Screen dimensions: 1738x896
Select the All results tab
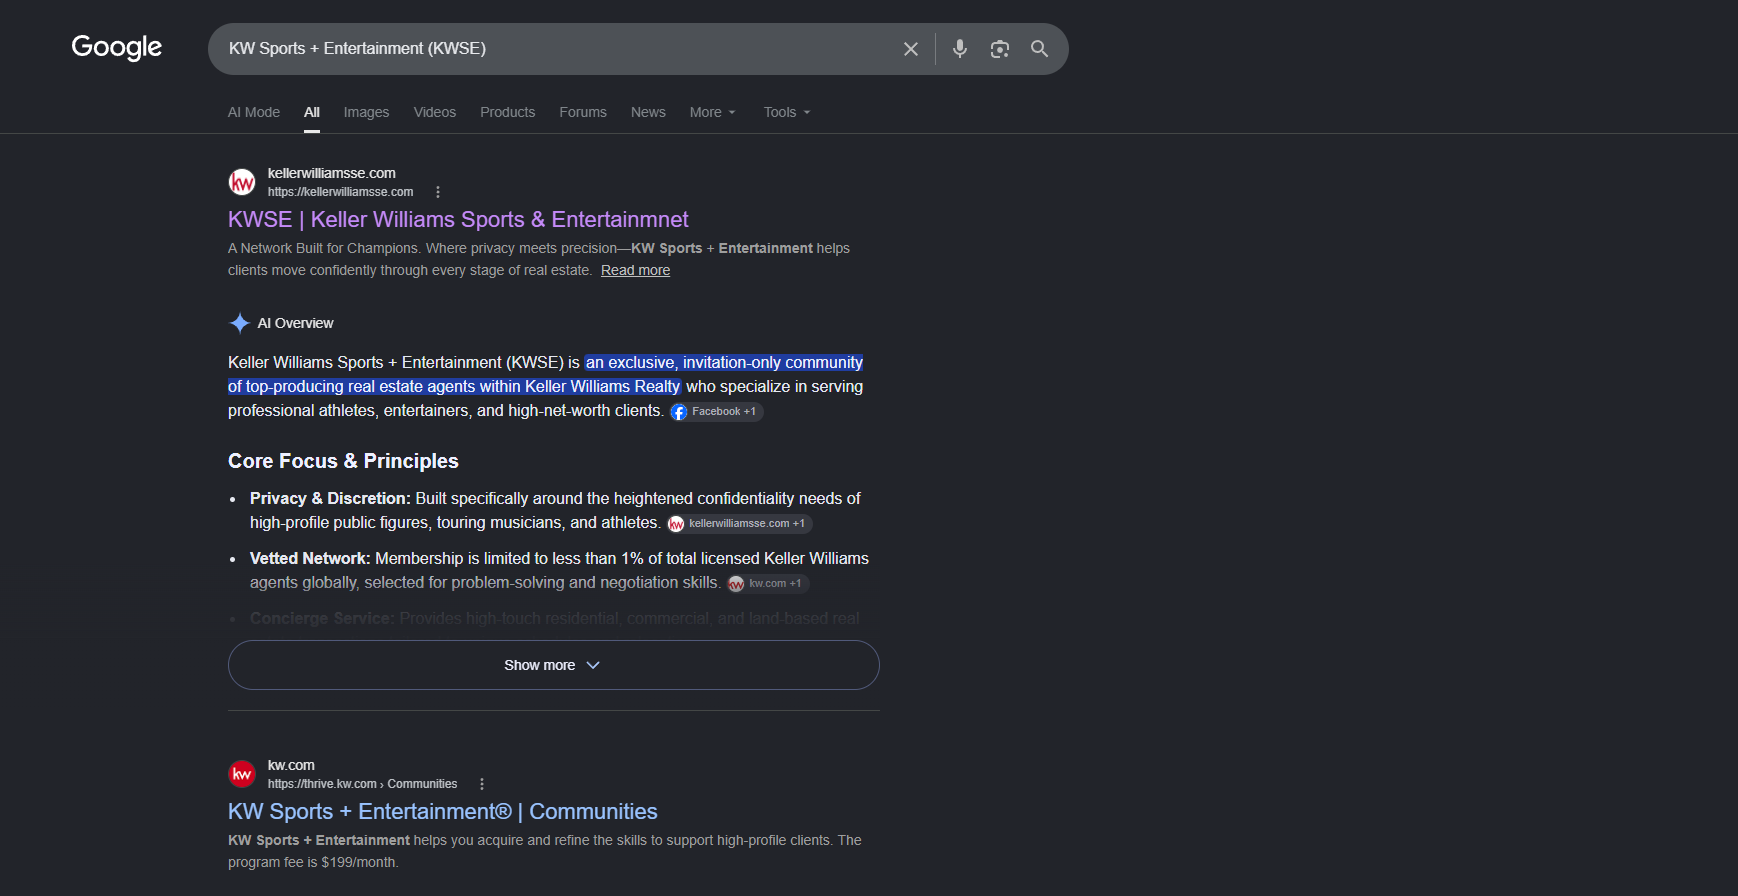click(x=312, y=112)
